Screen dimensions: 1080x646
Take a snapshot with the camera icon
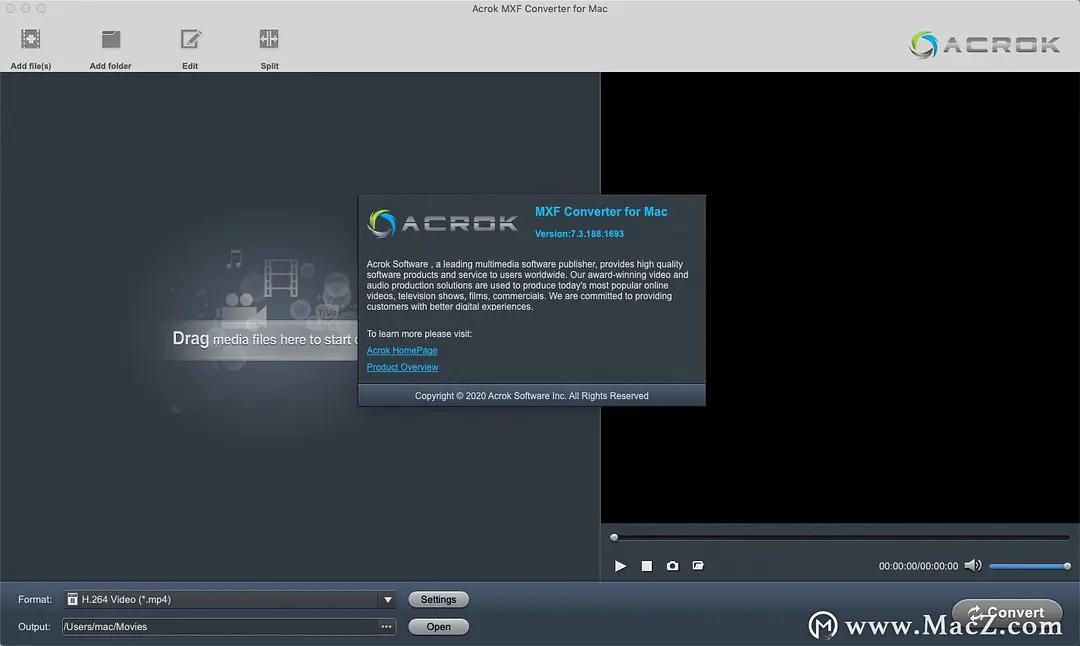tap(672, 565)
